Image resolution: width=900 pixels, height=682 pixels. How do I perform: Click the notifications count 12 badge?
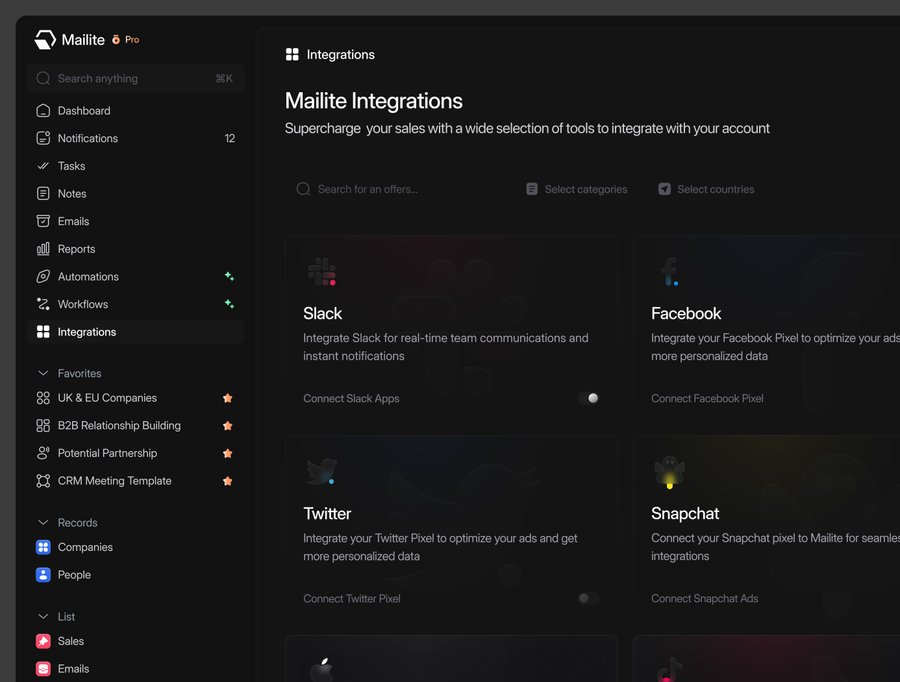tap(230, 138)
